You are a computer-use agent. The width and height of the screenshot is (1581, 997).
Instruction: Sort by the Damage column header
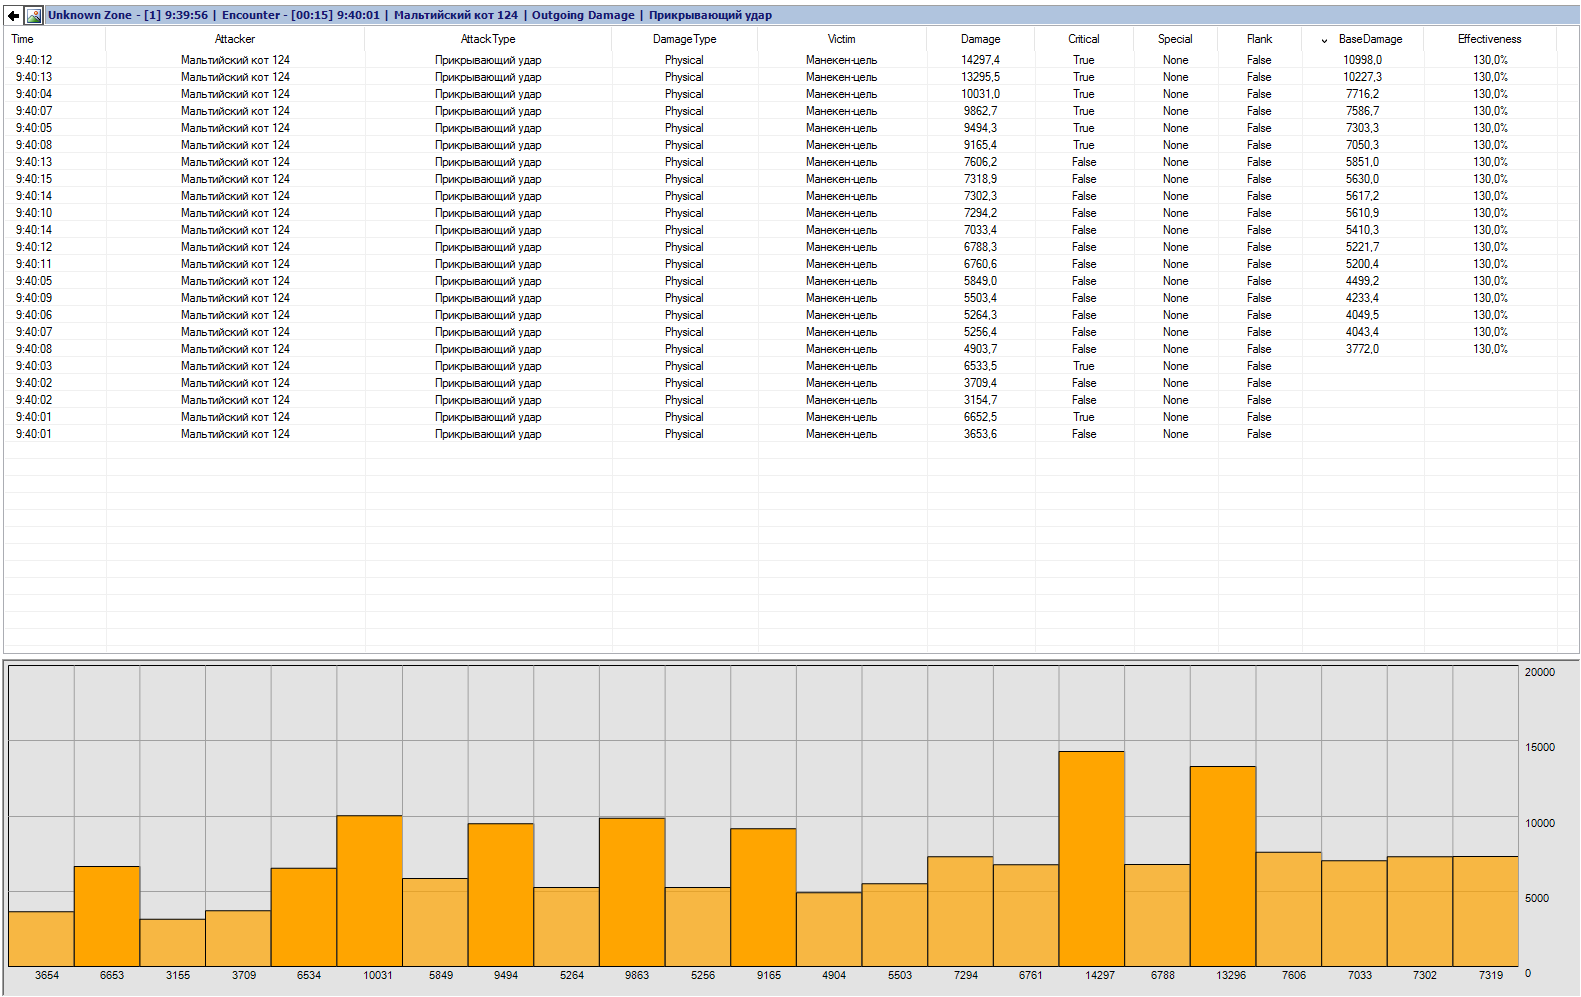980,39
